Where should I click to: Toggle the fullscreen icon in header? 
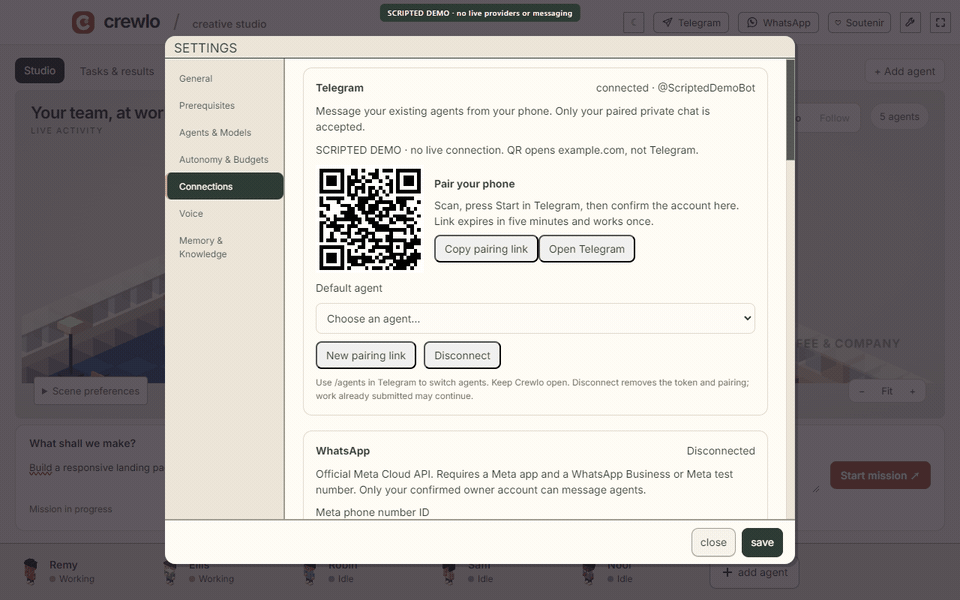click(940, 23)
